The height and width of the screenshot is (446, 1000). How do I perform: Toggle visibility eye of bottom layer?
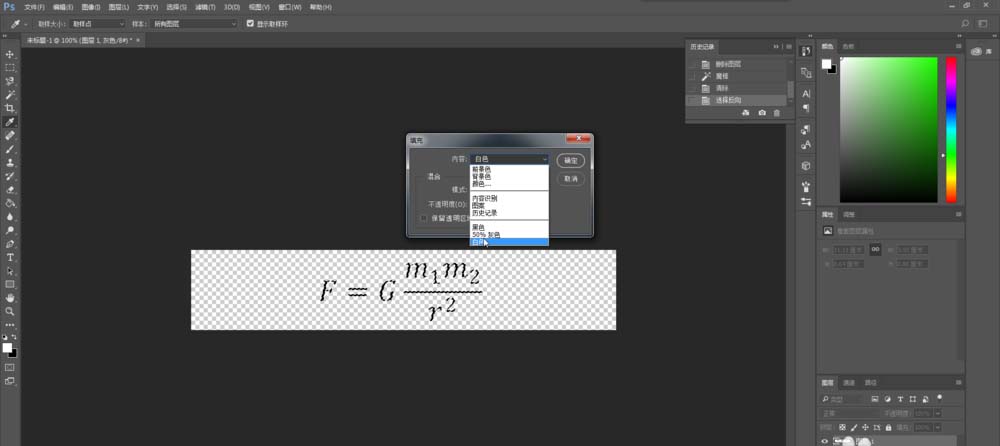tap(825, 441)
